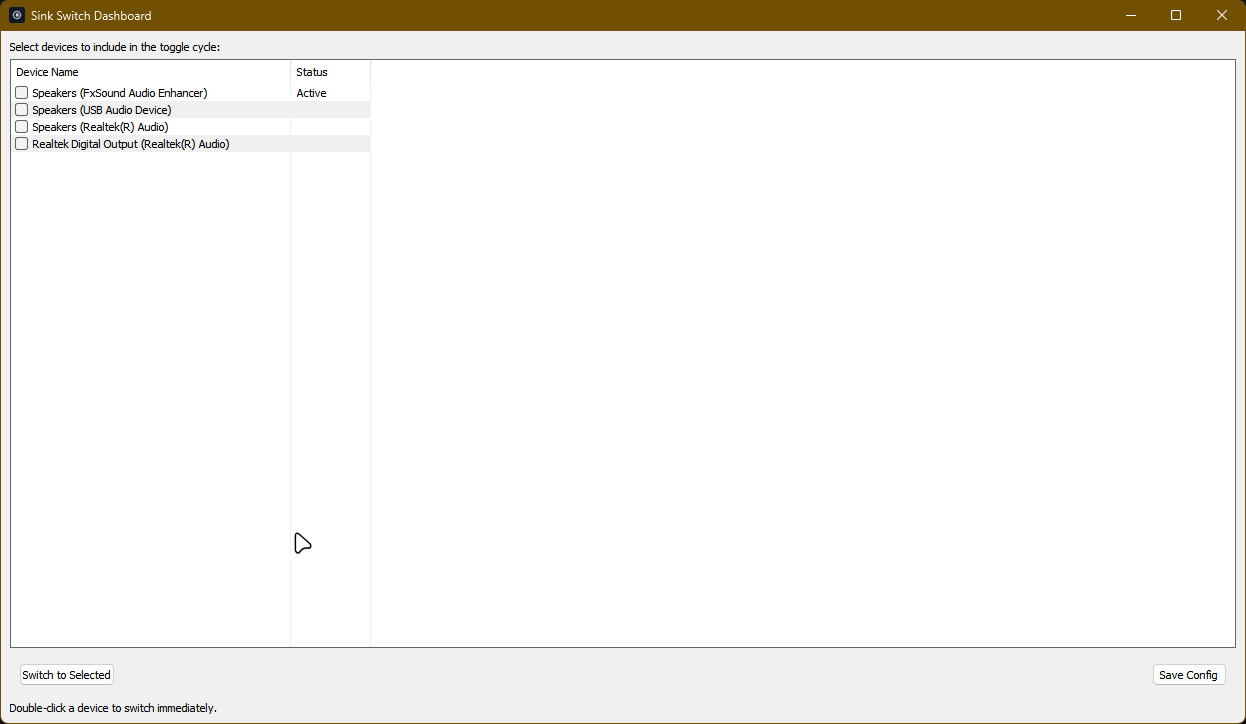Click the Status column header
Viewport: 1246px width, 724px height.
coord(311,71)
